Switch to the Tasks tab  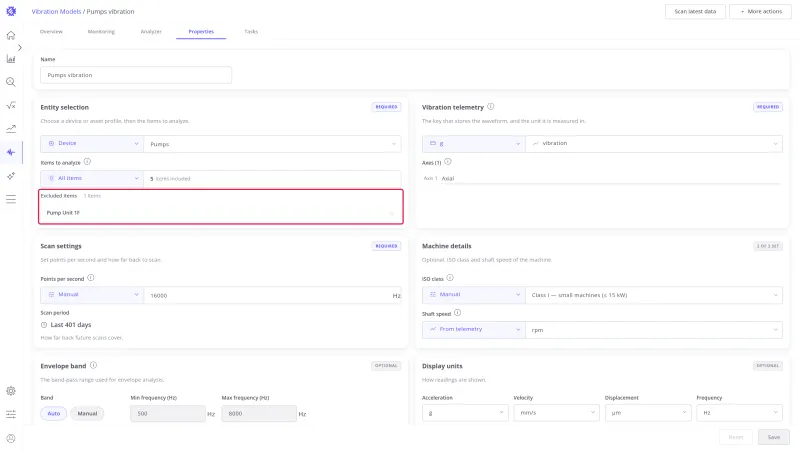251,32
